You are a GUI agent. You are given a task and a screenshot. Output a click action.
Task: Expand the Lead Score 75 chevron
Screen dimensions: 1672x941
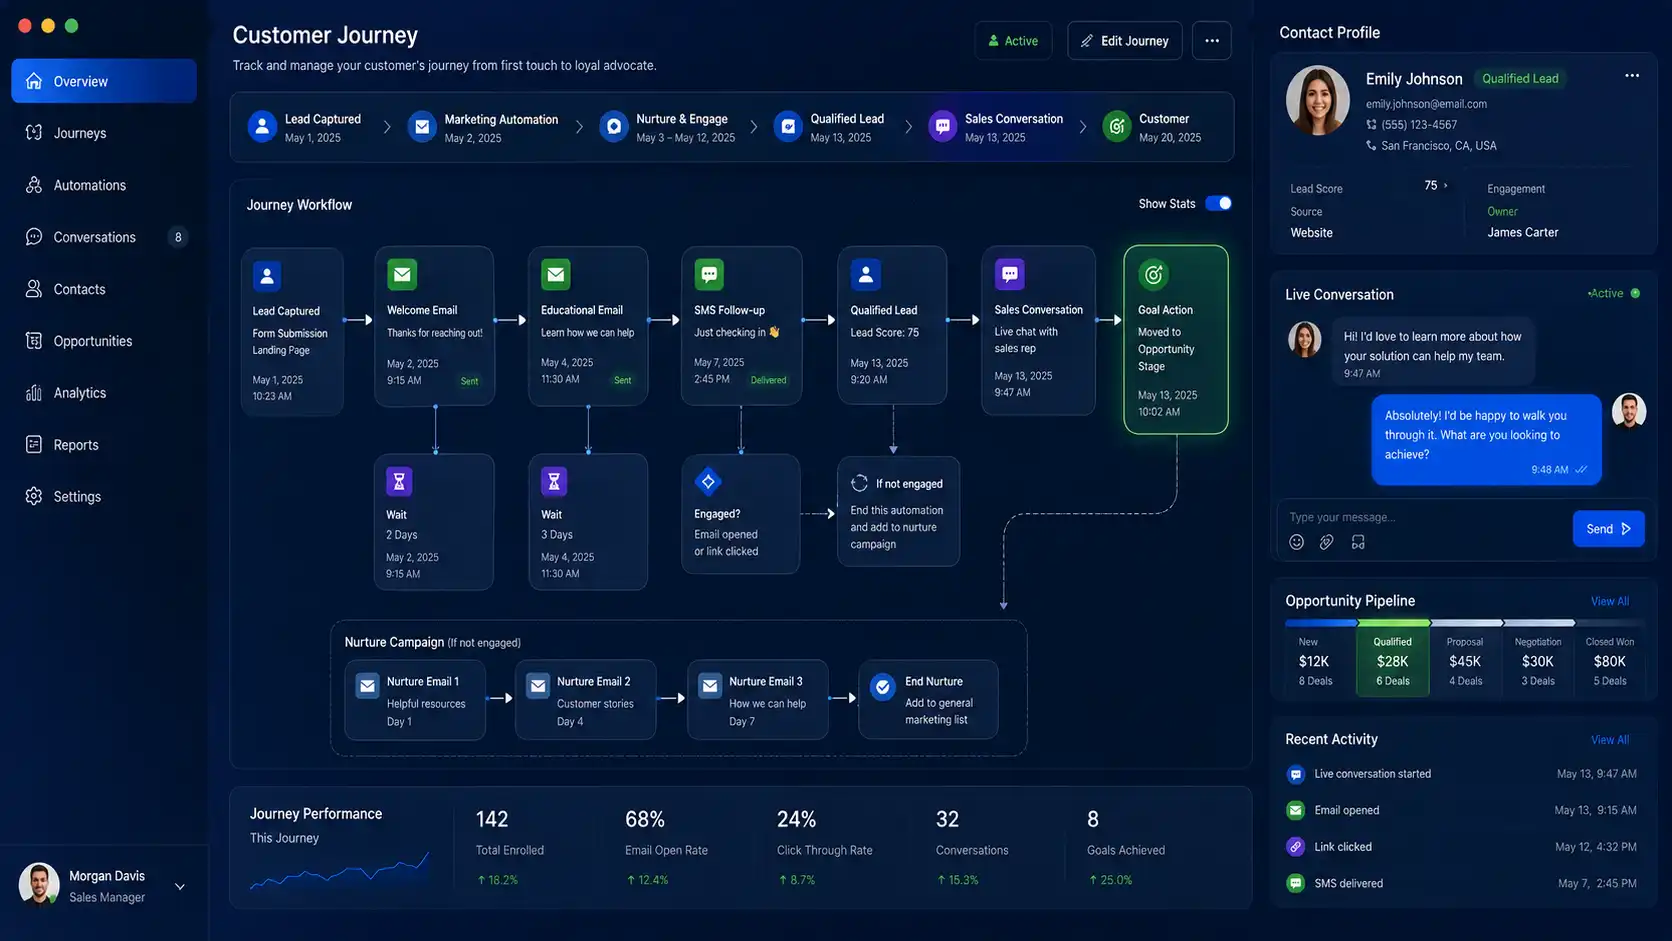[x=1445, y=186]
